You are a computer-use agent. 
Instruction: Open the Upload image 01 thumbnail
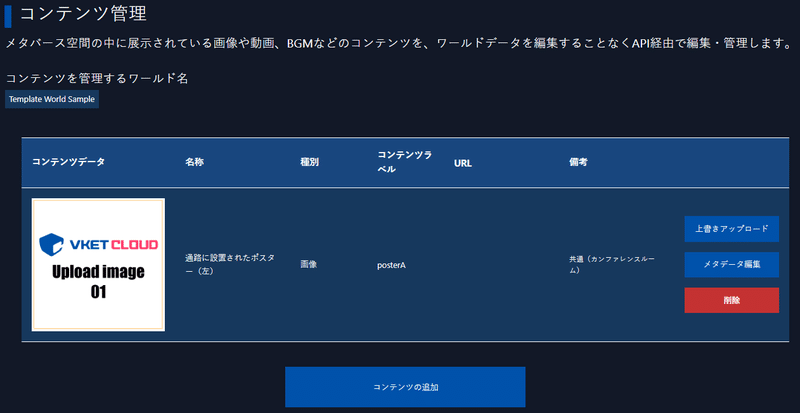tap(98, 264)
